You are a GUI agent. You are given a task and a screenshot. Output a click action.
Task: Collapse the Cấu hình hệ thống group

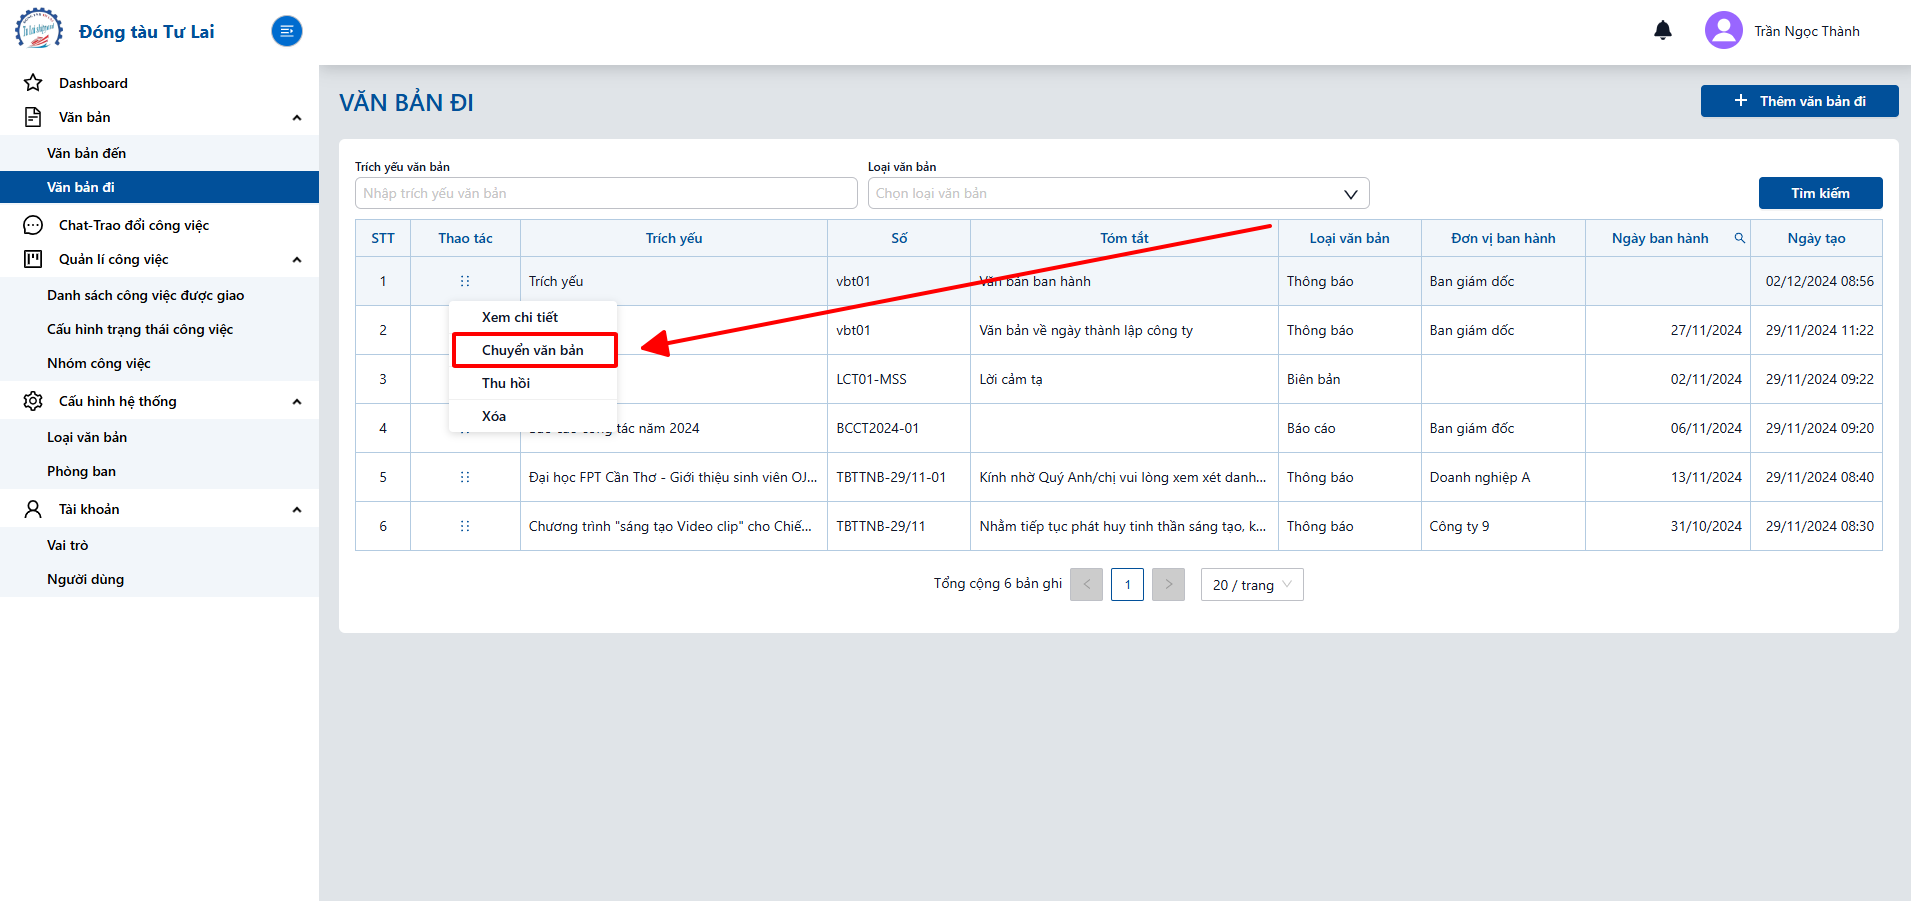pyautogui.click(x=297, y=401)
